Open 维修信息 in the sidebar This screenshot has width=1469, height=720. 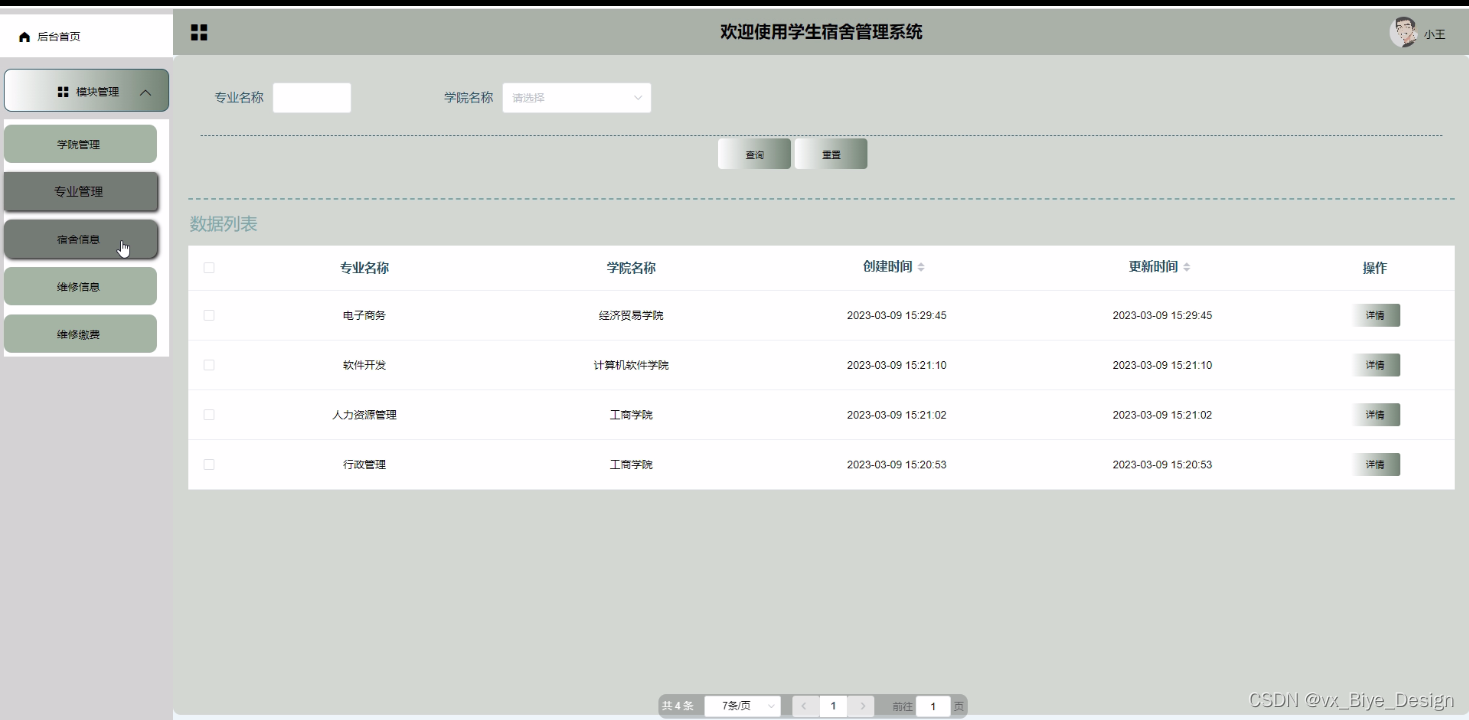[x=80, y=287]
